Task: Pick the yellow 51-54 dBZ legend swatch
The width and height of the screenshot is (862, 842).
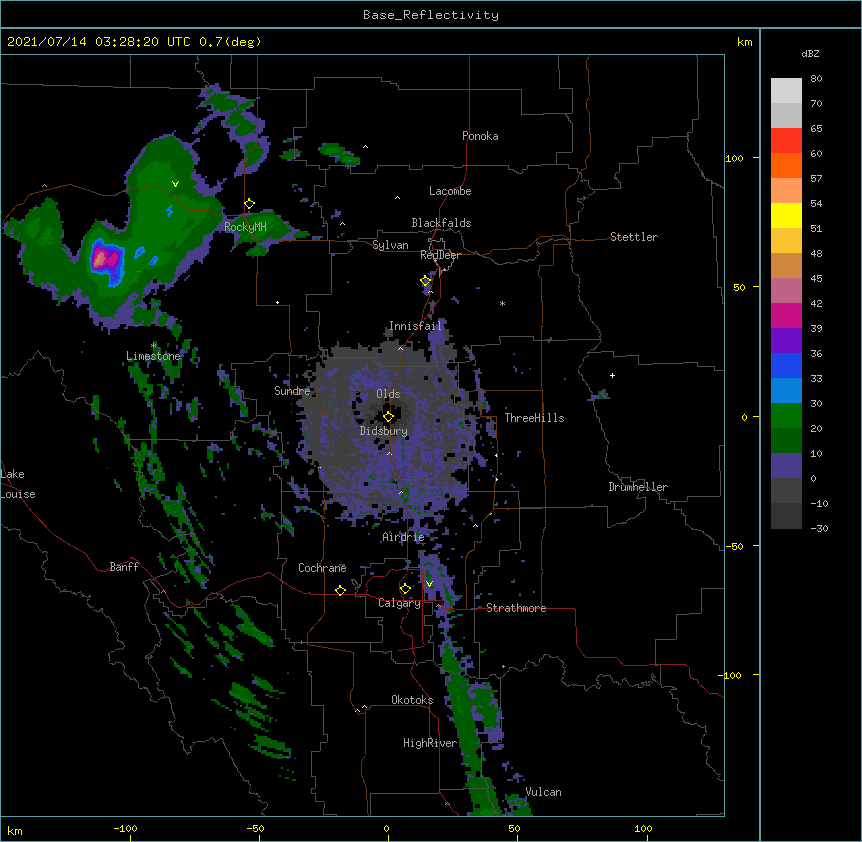Action: [x=786, y=215]
